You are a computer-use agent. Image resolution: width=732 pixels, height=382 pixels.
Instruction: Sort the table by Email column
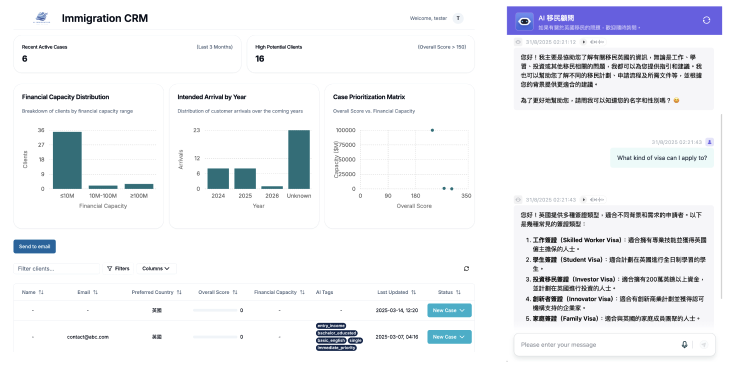(x=87, y=292)
